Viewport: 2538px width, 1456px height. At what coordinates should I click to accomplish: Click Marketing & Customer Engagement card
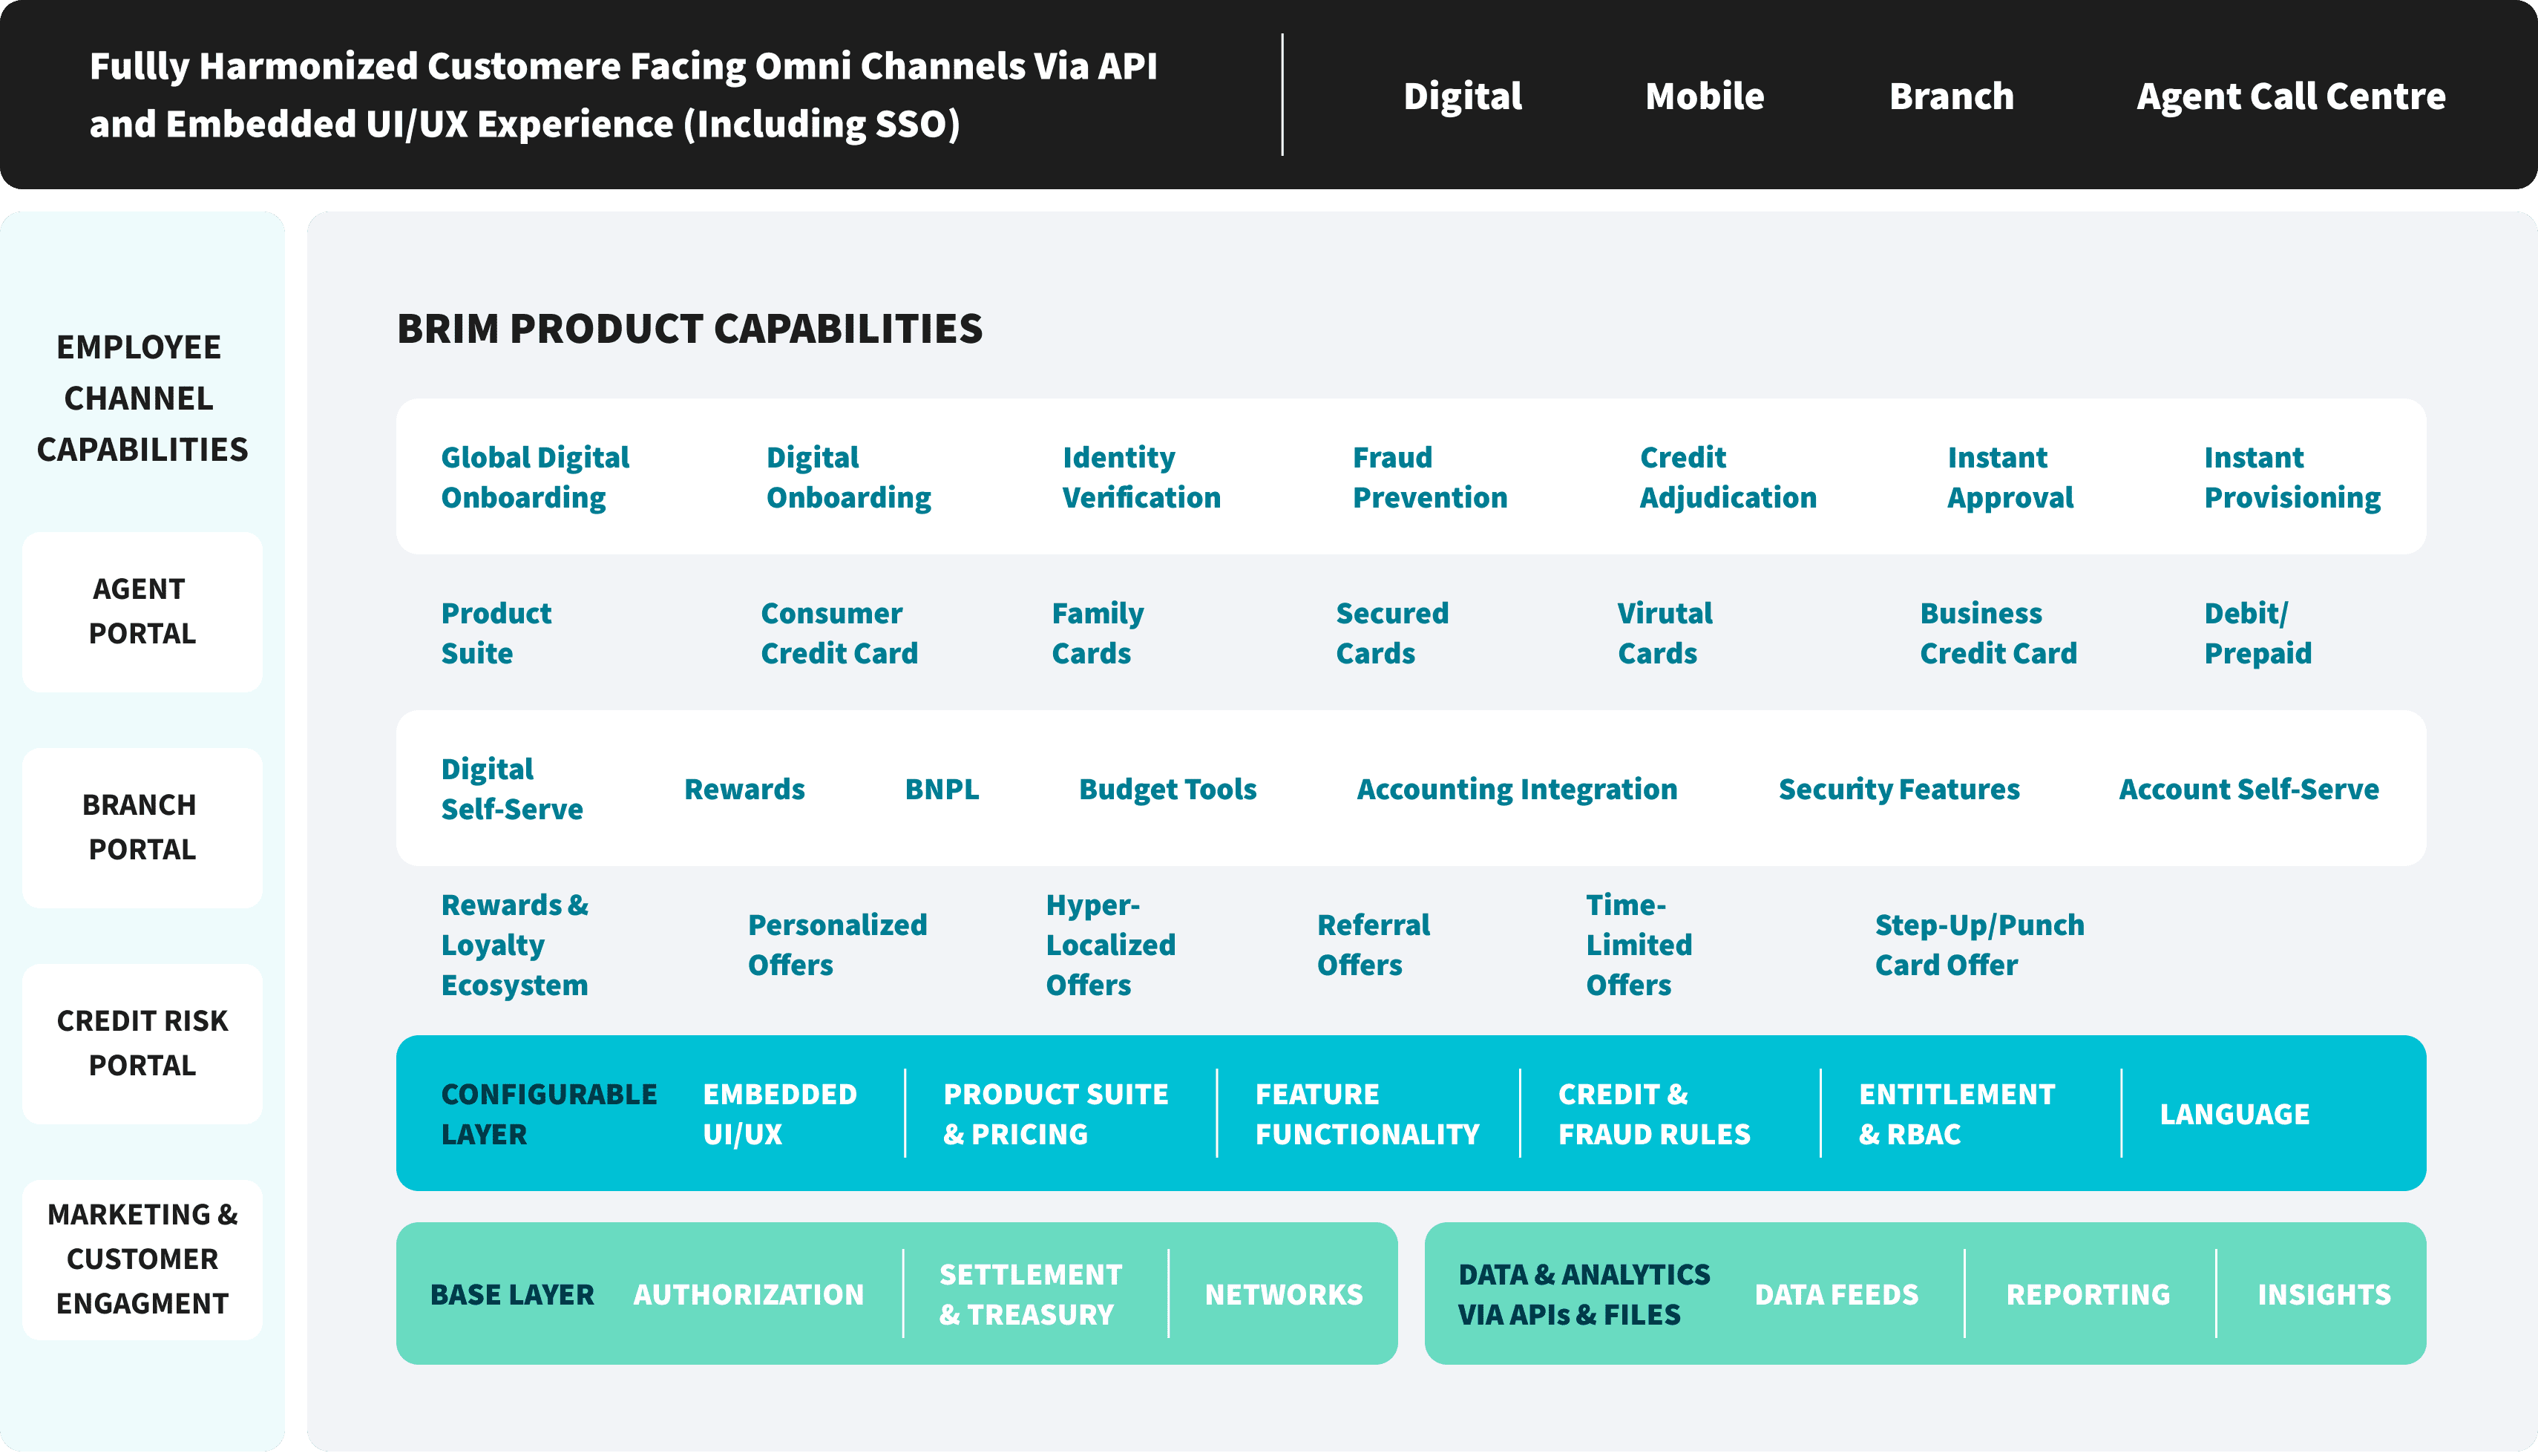tap(142, 1259)
